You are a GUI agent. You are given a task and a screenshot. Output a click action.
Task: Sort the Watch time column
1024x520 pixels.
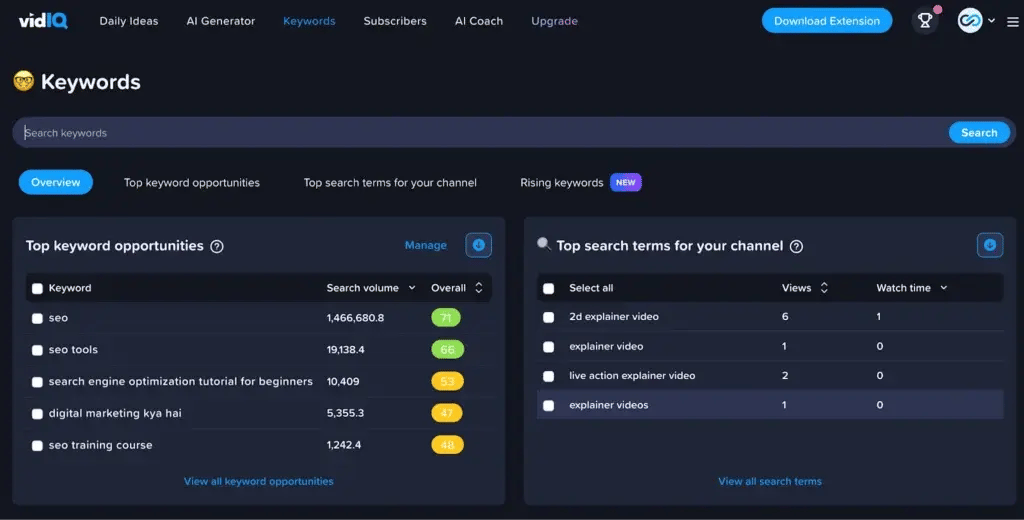(943, 288)
